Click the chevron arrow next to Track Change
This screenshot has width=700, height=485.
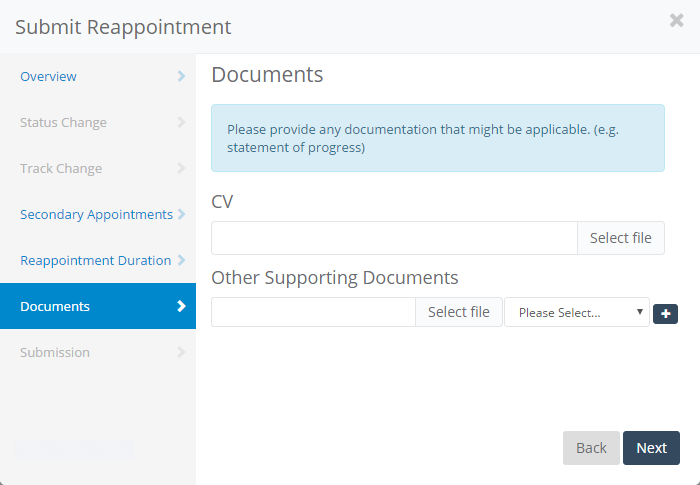pyautogui.click(x=181, y=168)
